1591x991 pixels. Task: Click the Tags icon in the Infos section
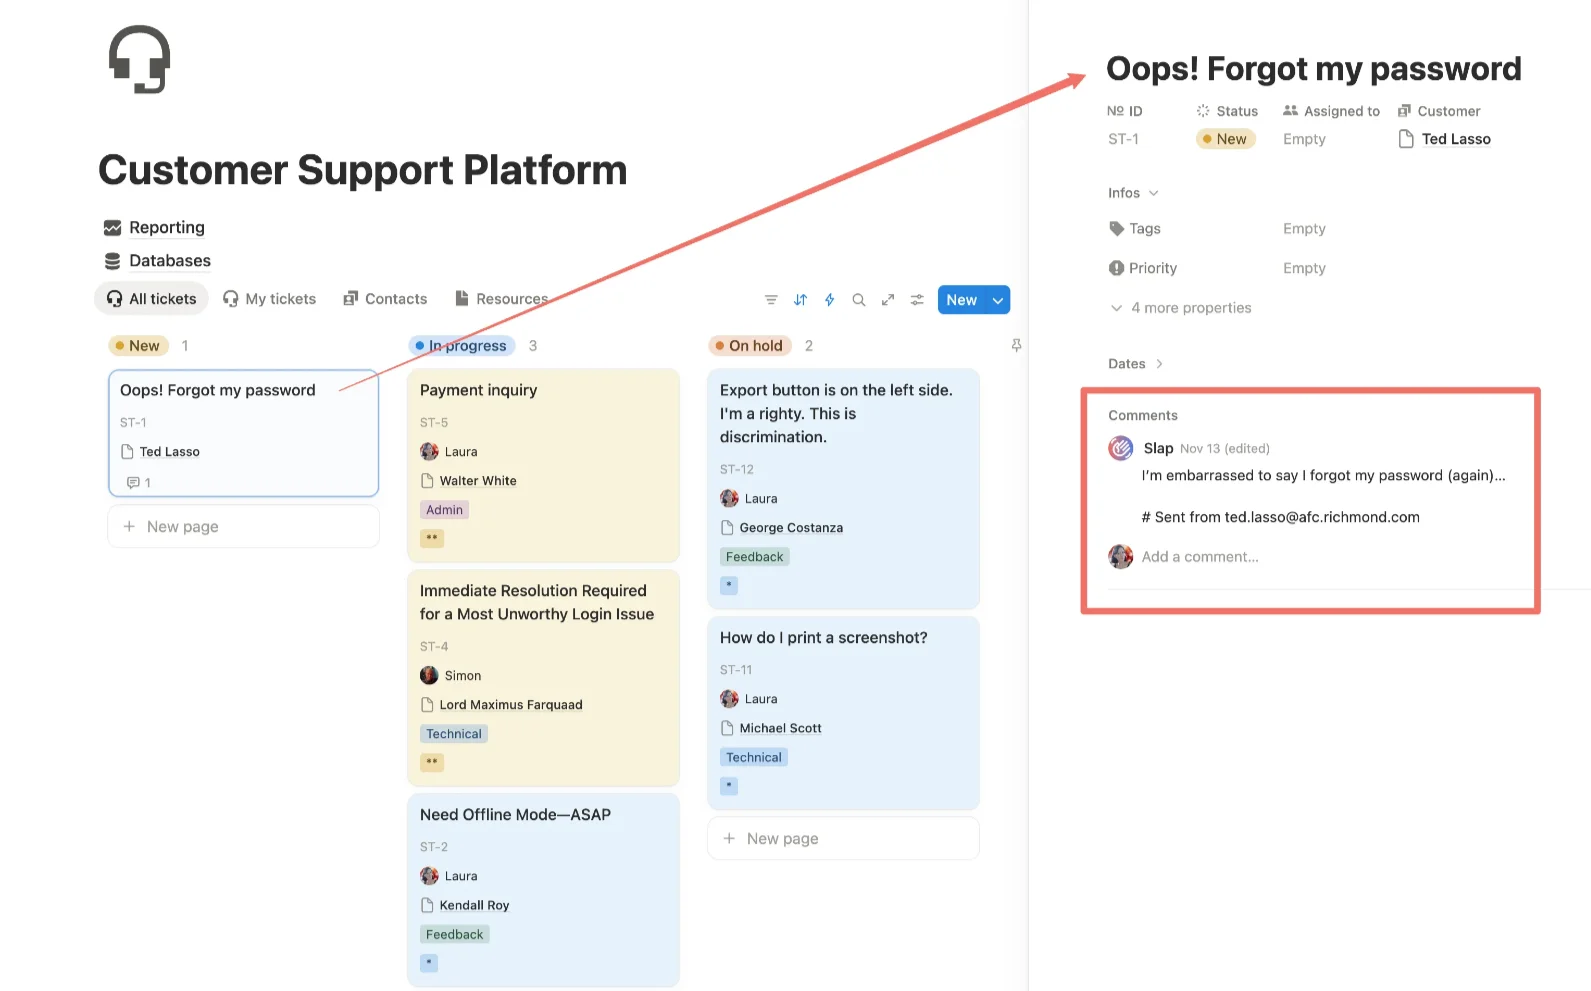(x=1117, y=228)
